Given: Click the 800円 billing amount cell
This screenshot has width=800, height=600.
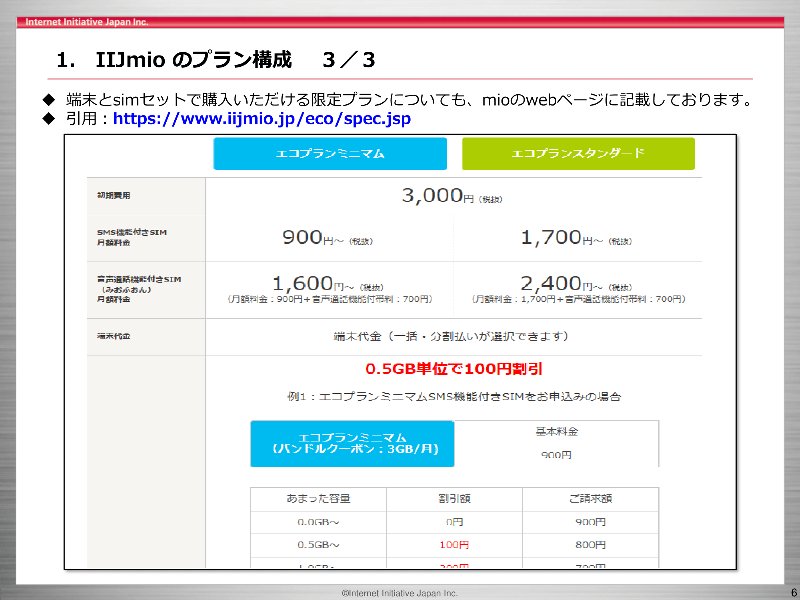Looking at the screenshot, I should [590, 545].
